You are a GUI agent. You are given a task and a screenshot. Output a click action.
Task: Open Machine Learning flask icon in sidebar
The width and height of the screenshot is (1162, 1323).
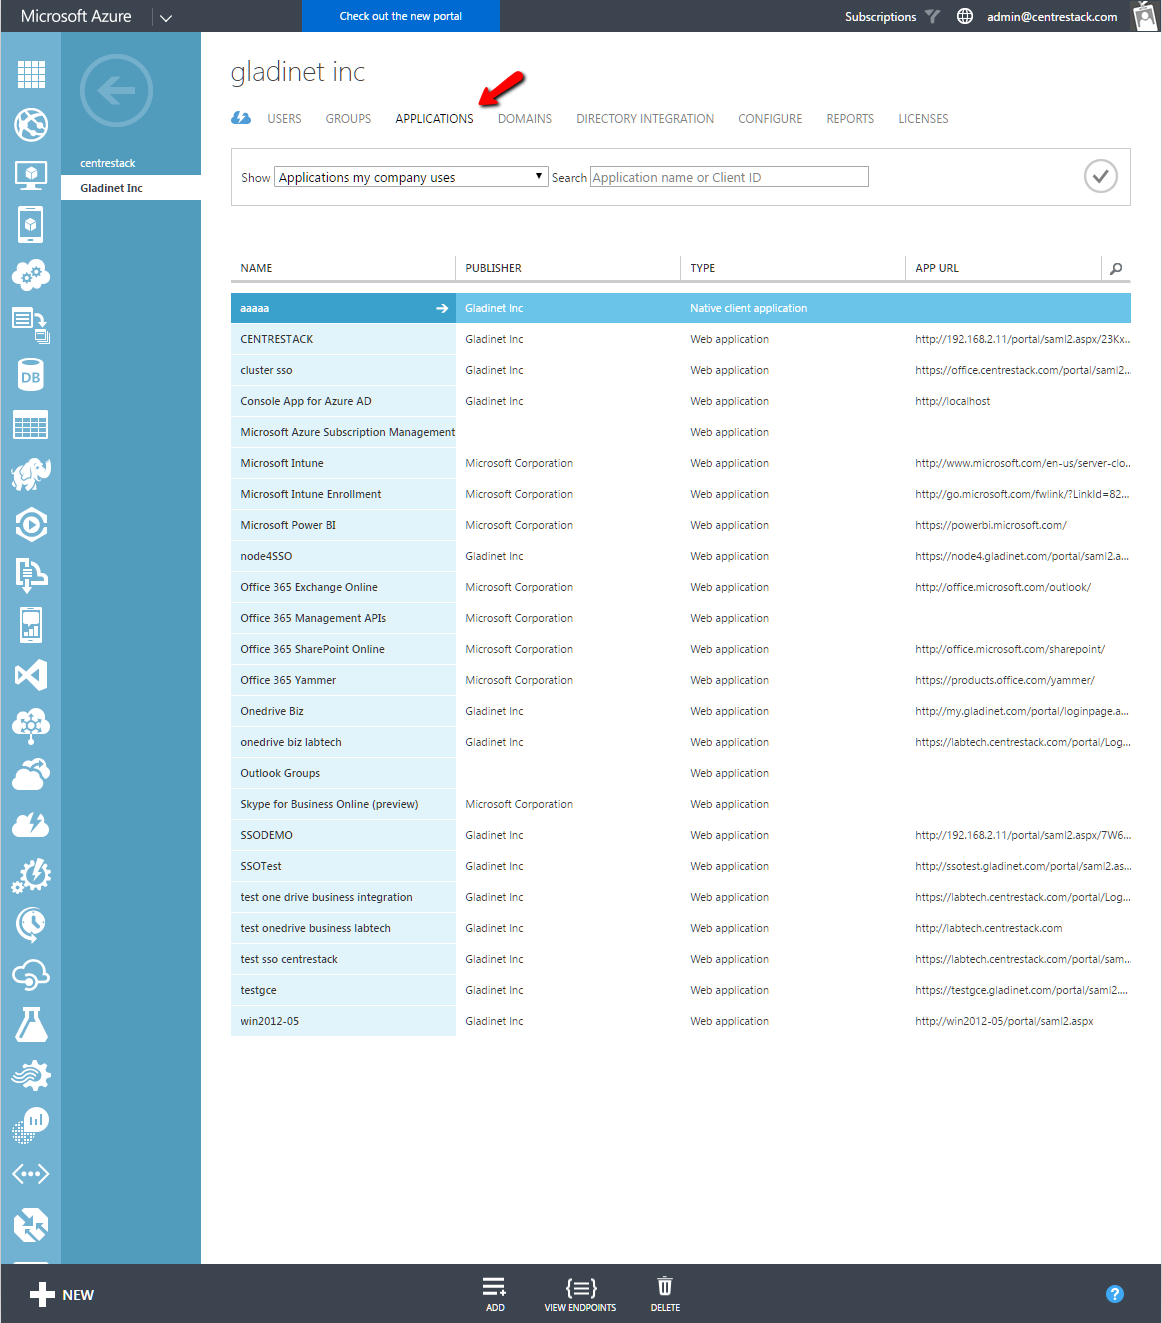tap(31, 1025)
